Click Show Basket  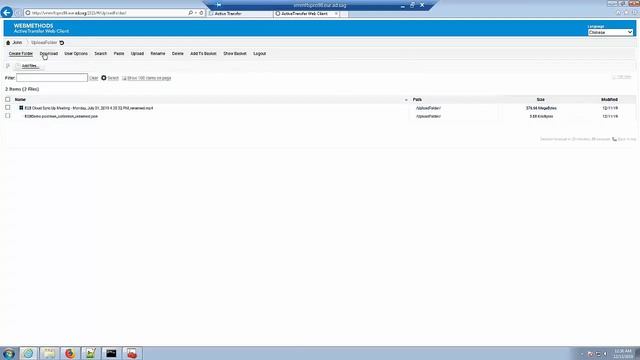coord(235,53)
